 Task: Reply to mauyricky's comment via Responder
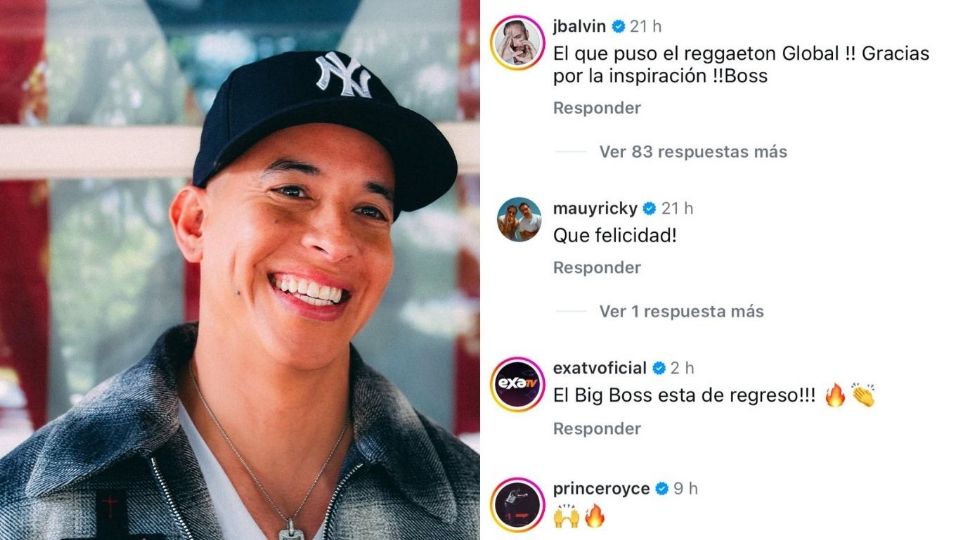tap(597, 268)
